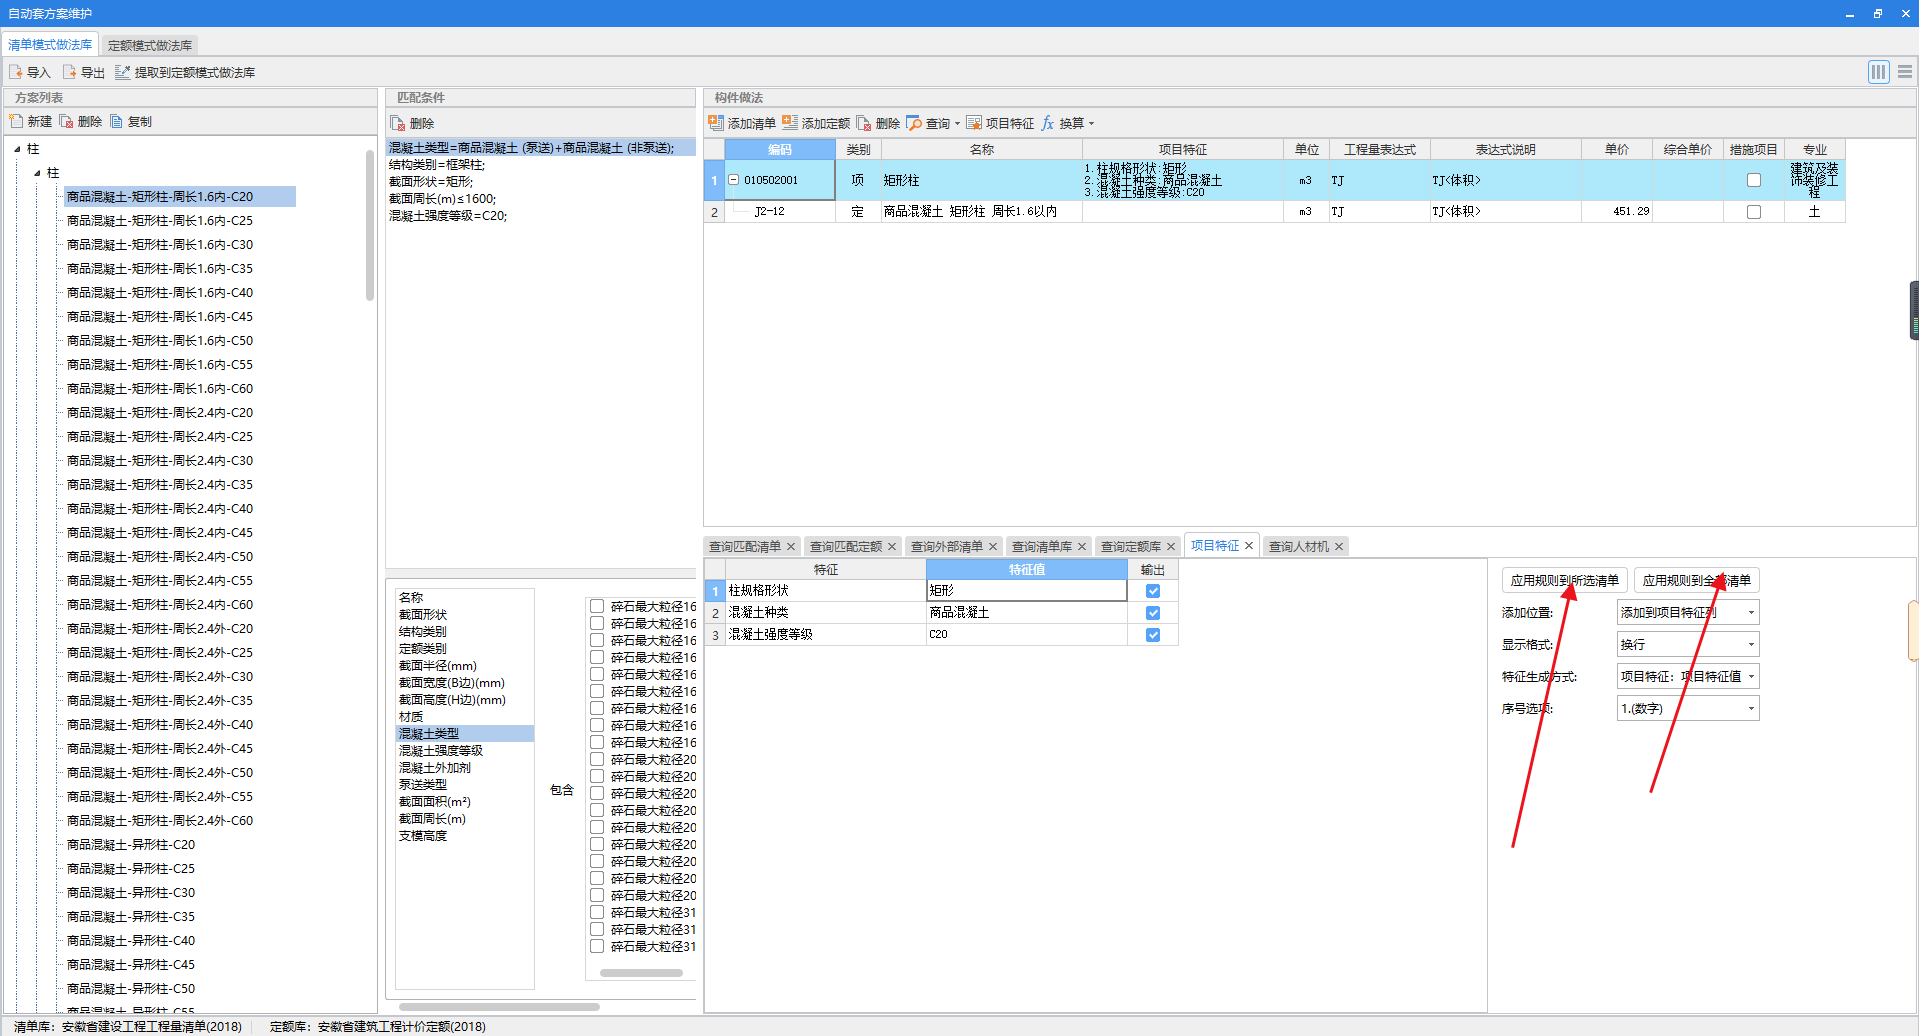Click the 添加清单 toolbar icon
Screen dimensions: 1919x1036
[x=716, y=123]
